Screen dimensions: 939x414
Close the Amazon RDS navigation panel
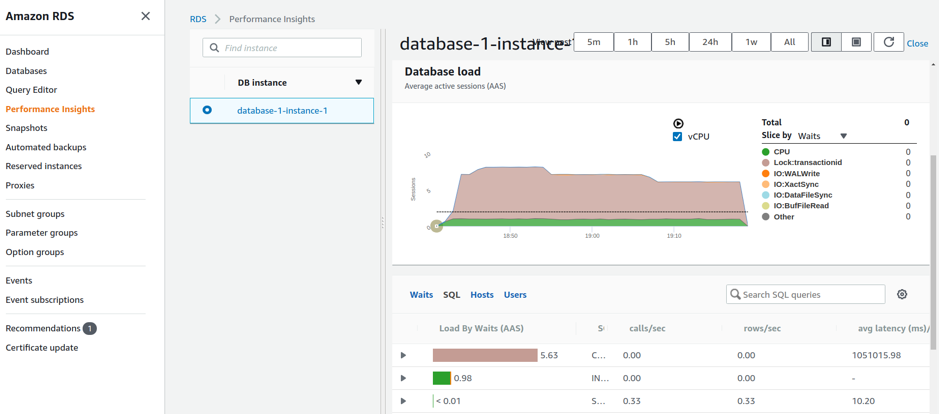tap(146, 16)
